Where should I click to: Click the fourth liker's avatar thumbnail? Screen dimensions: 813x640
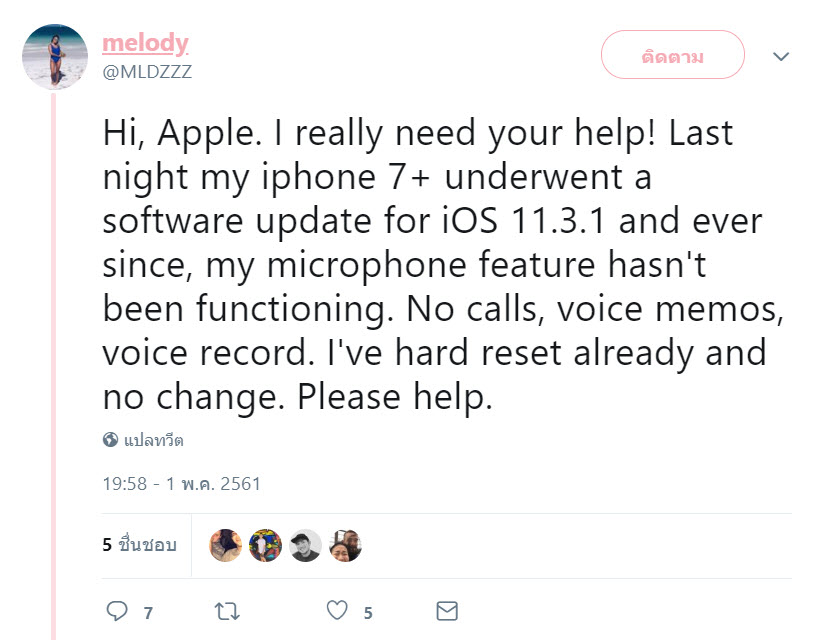tap(345, 545)
